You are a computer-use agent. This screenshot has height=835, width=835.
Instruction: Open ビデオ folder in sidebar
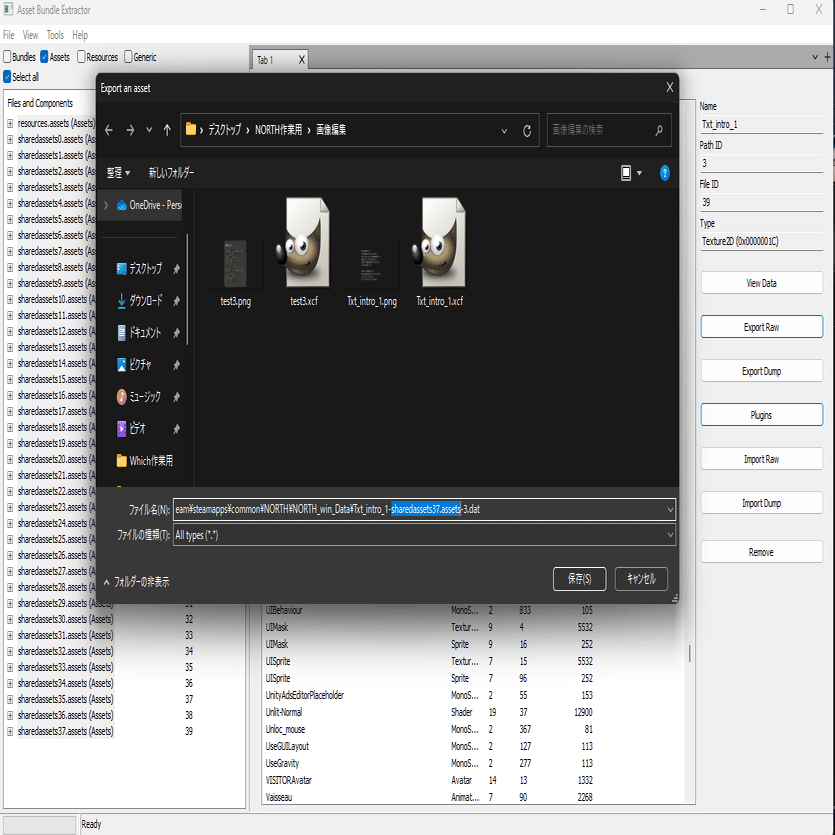131,429
